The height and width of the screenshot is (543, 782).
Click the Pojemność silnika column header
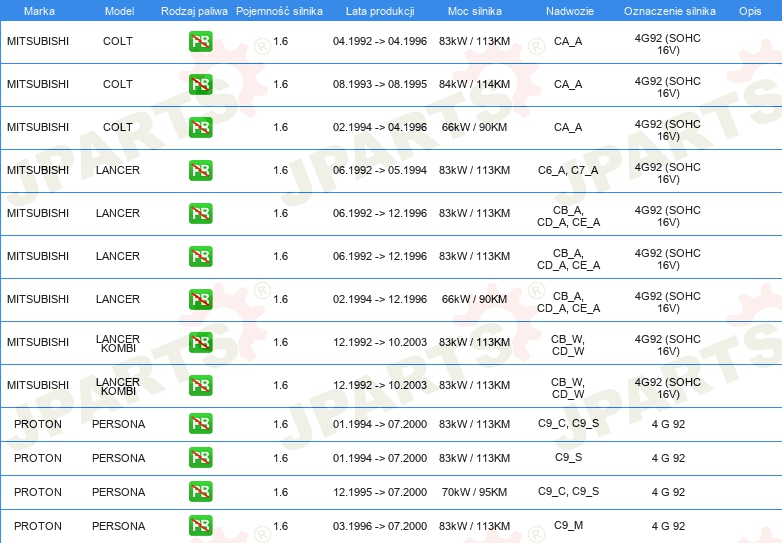[x=279, y=11]
